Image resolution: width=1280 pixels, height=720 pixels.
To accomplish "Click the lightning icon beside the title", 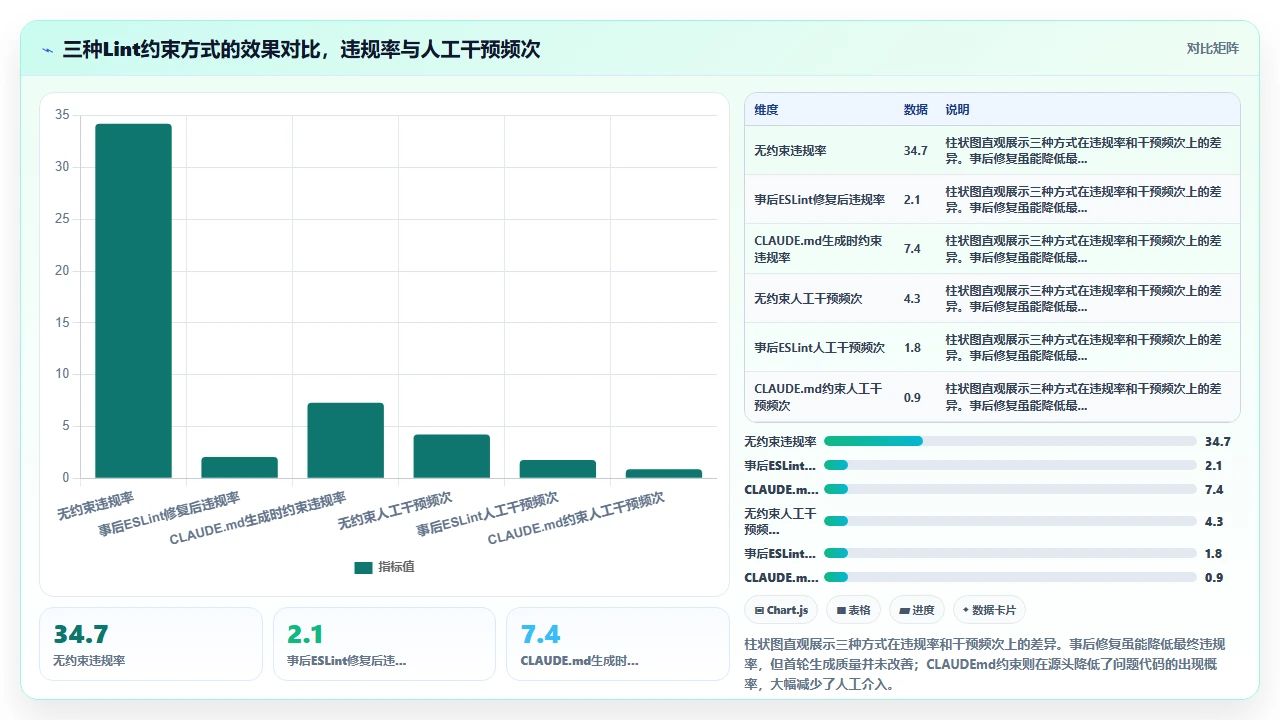I will [47, 49].
